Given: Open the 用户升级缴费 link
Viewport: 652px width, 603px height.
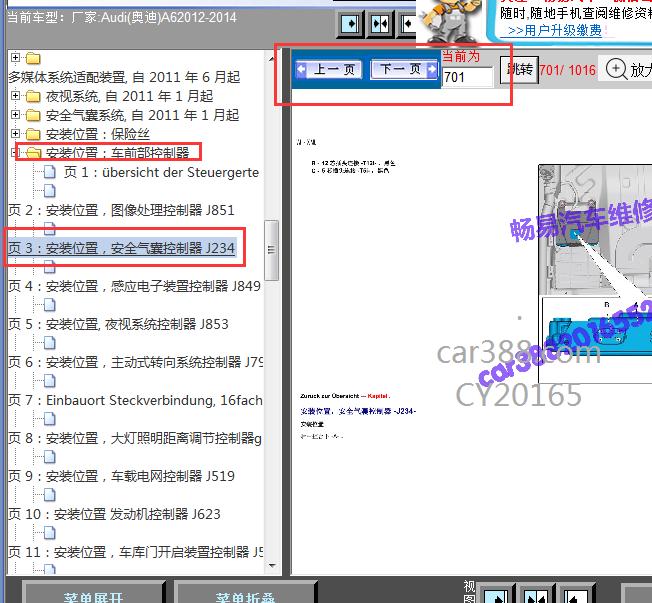Looking at the screenshot, I should (x=554, y=30).
